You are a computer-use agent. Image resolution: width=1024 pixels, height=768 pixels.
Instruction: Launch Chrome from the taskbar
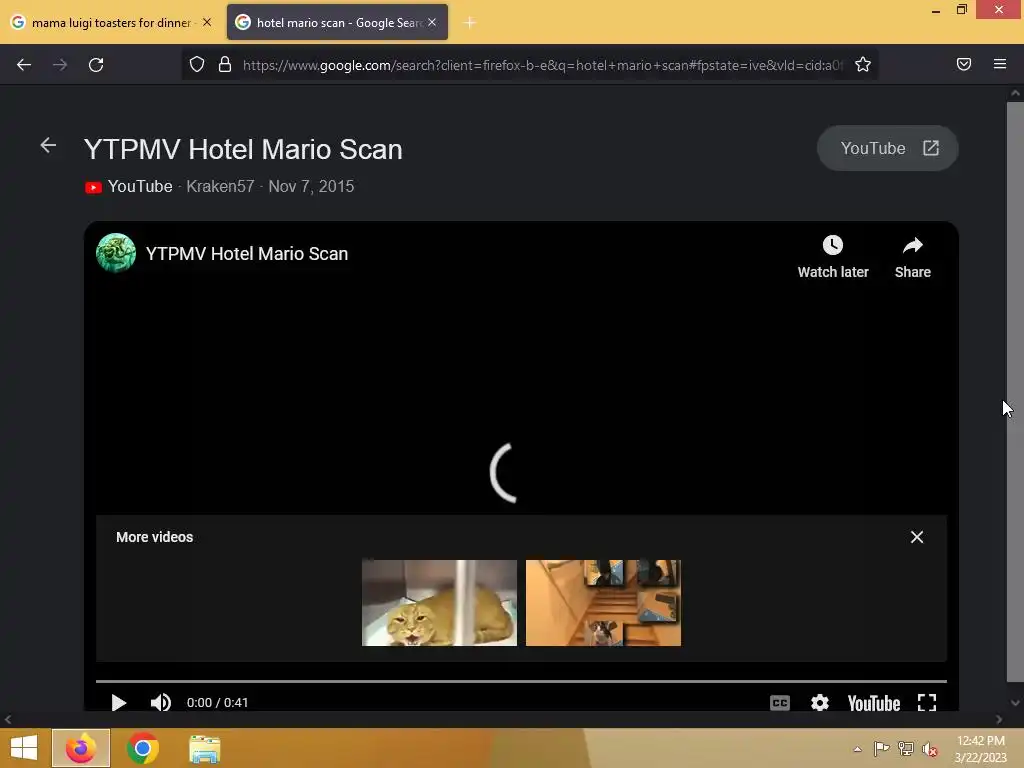143,748
